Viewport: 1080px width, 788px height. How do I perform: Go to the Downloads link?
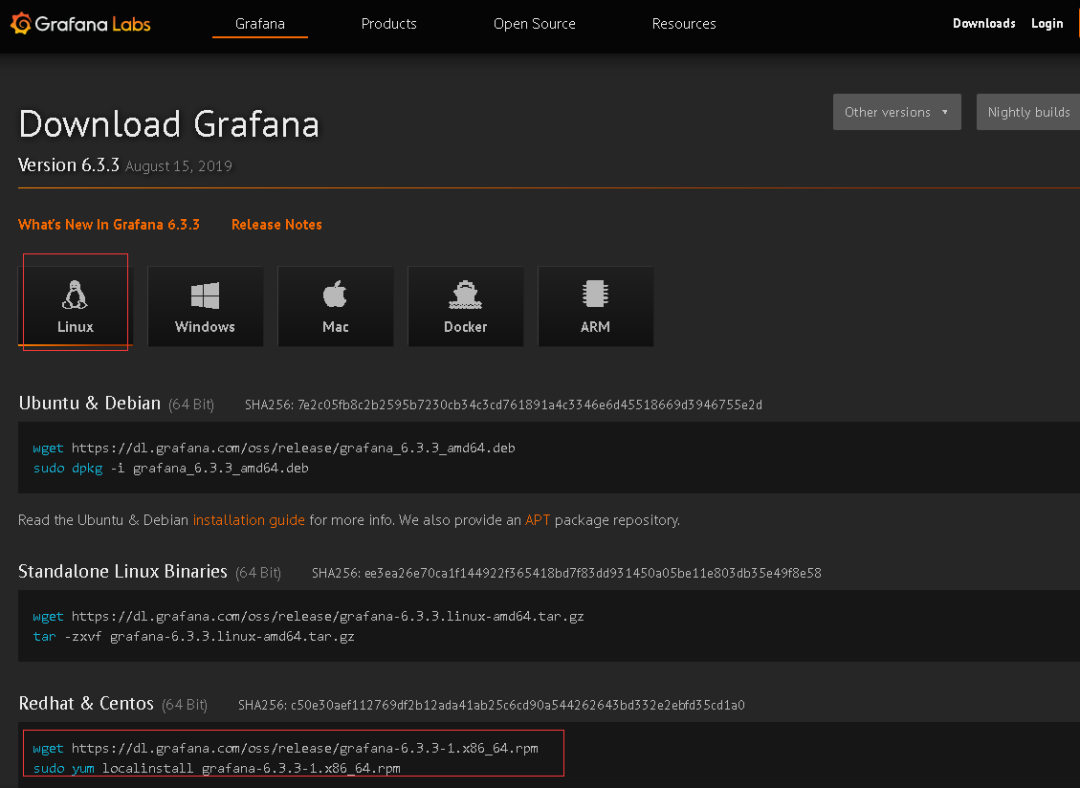pos(983,24)
